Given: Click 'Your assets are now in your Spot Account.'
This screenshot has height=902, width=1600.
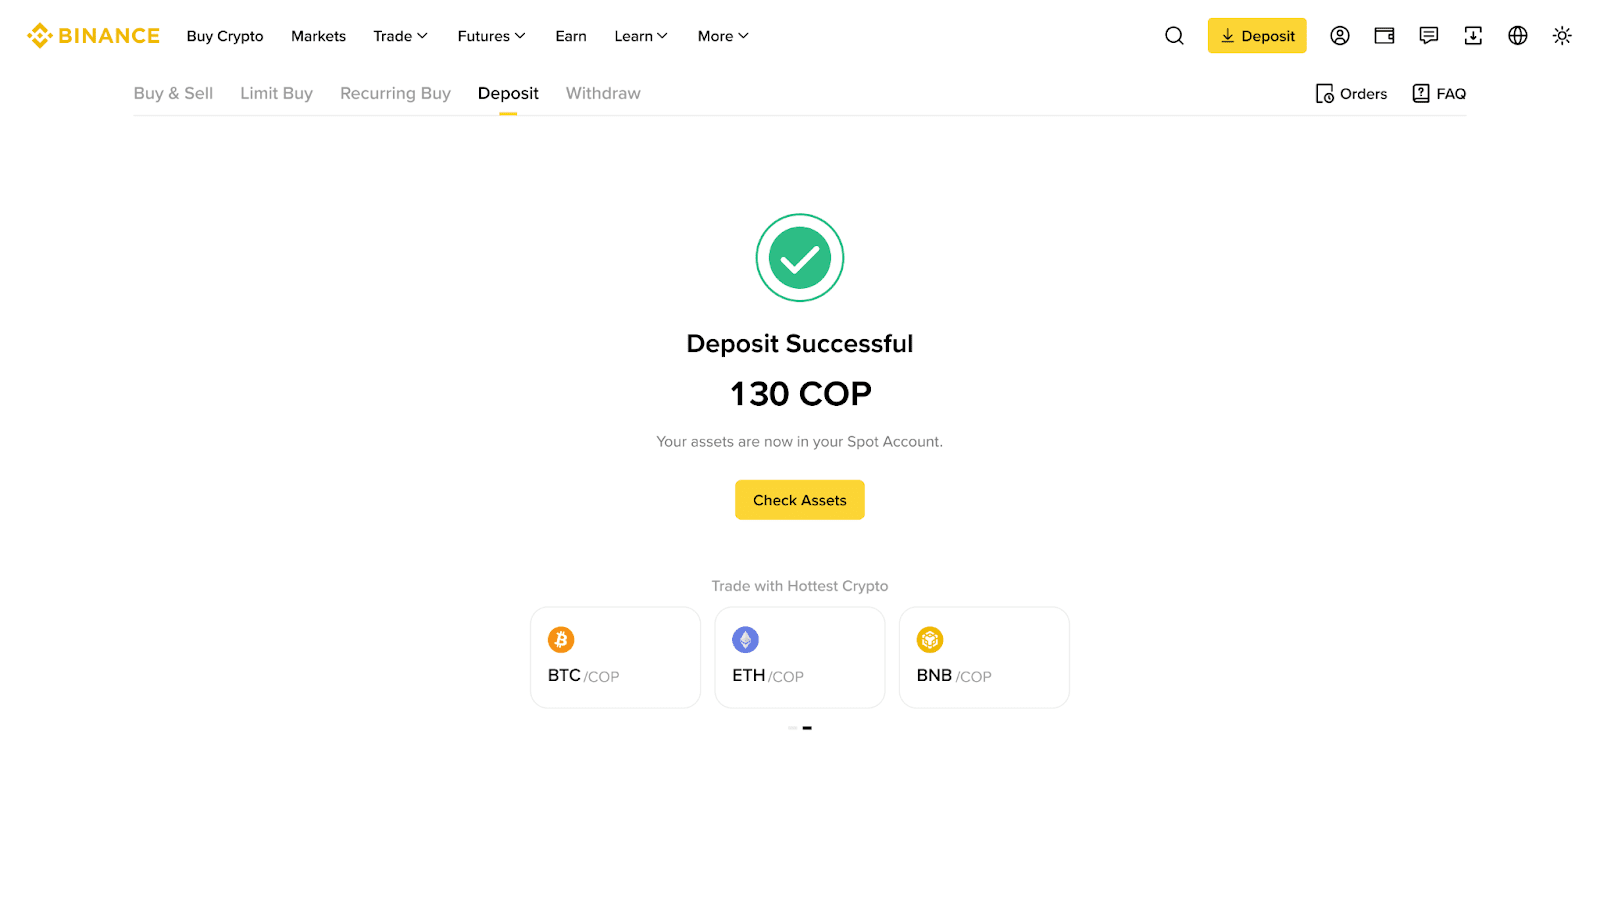Looking at the screenshot, I should (x=800, y=441).
